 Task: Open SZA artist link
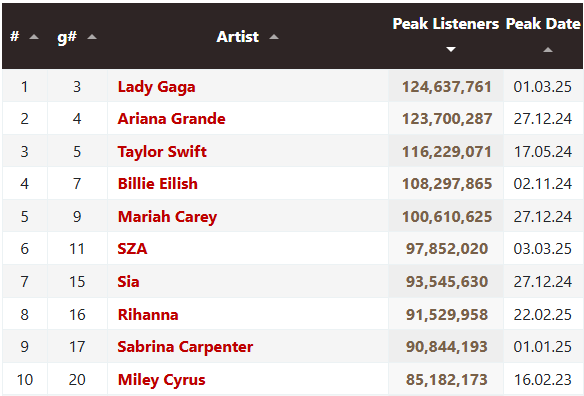click(x=132, y=249)
